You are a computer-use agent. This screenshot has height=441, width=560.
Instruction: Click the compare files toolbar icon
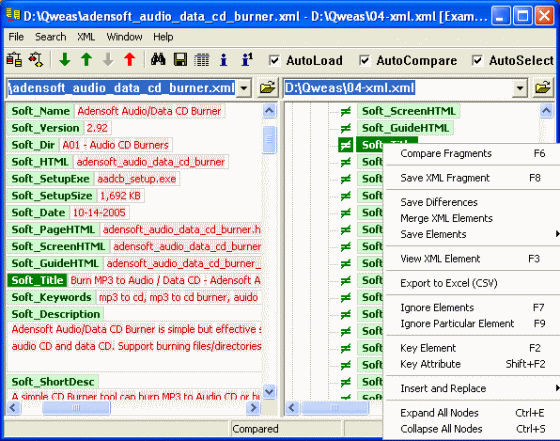point(14,60)
